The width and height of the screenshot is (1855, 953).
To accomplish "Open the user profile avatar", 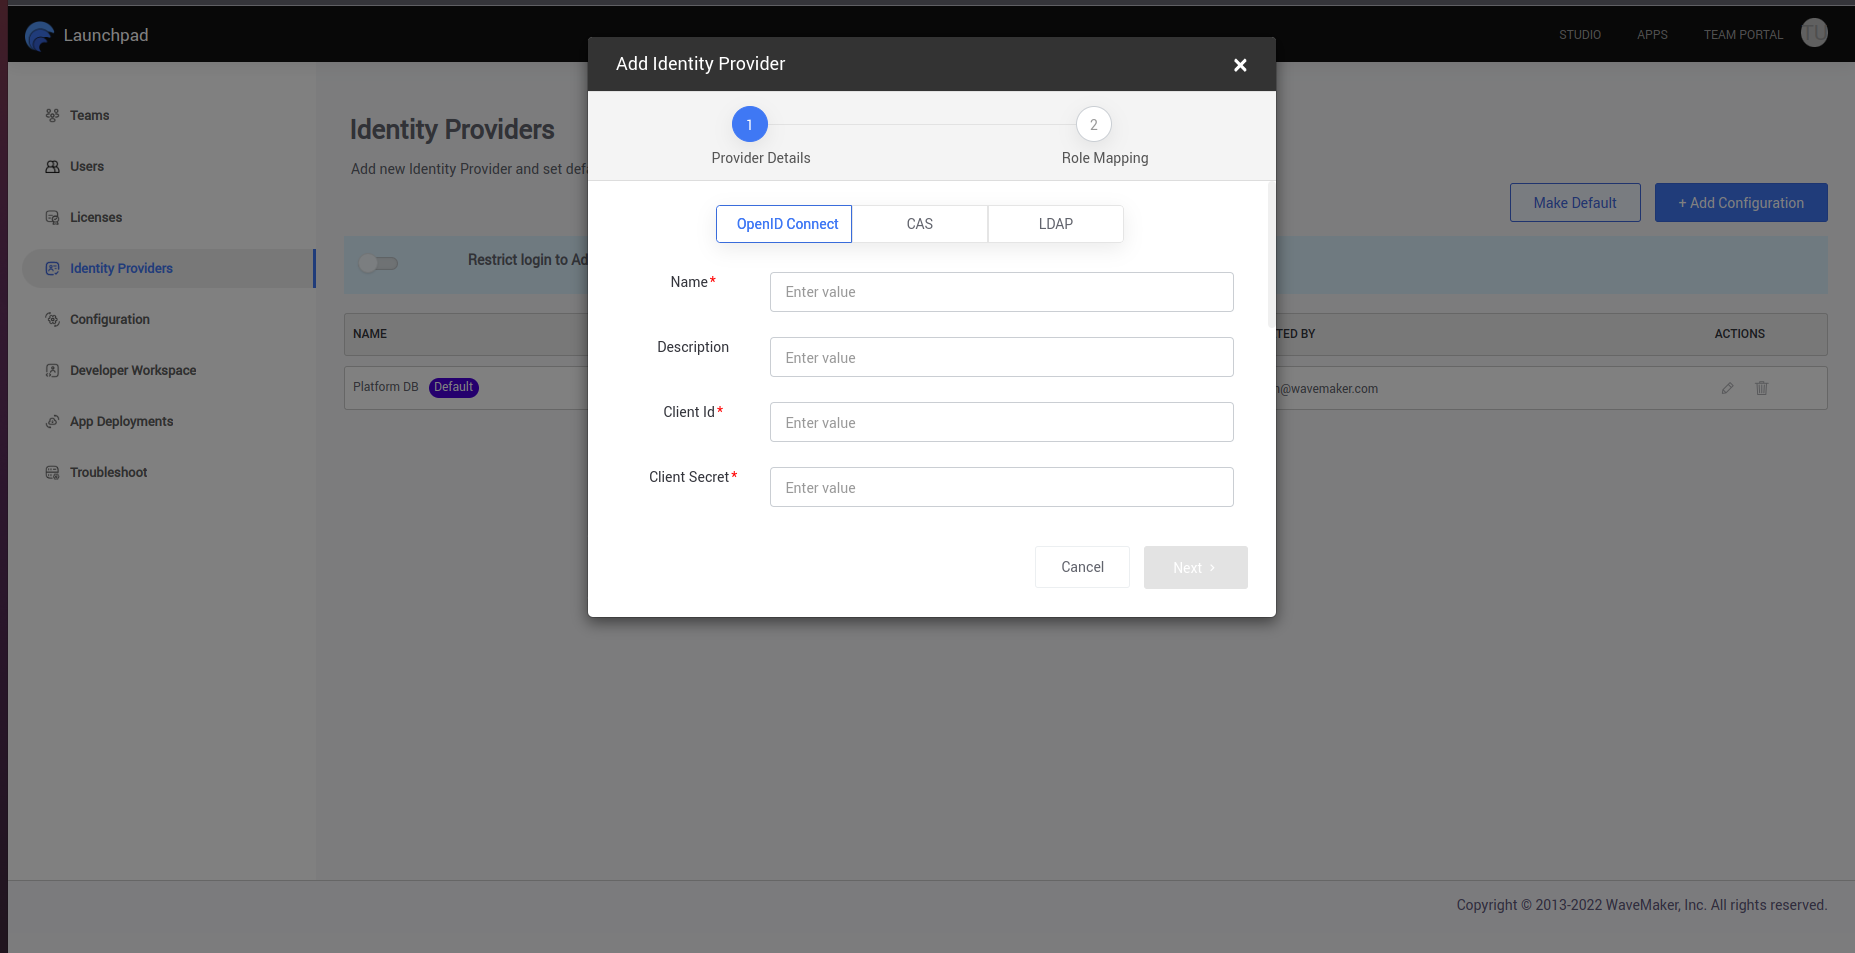I will coord(1814,33).
